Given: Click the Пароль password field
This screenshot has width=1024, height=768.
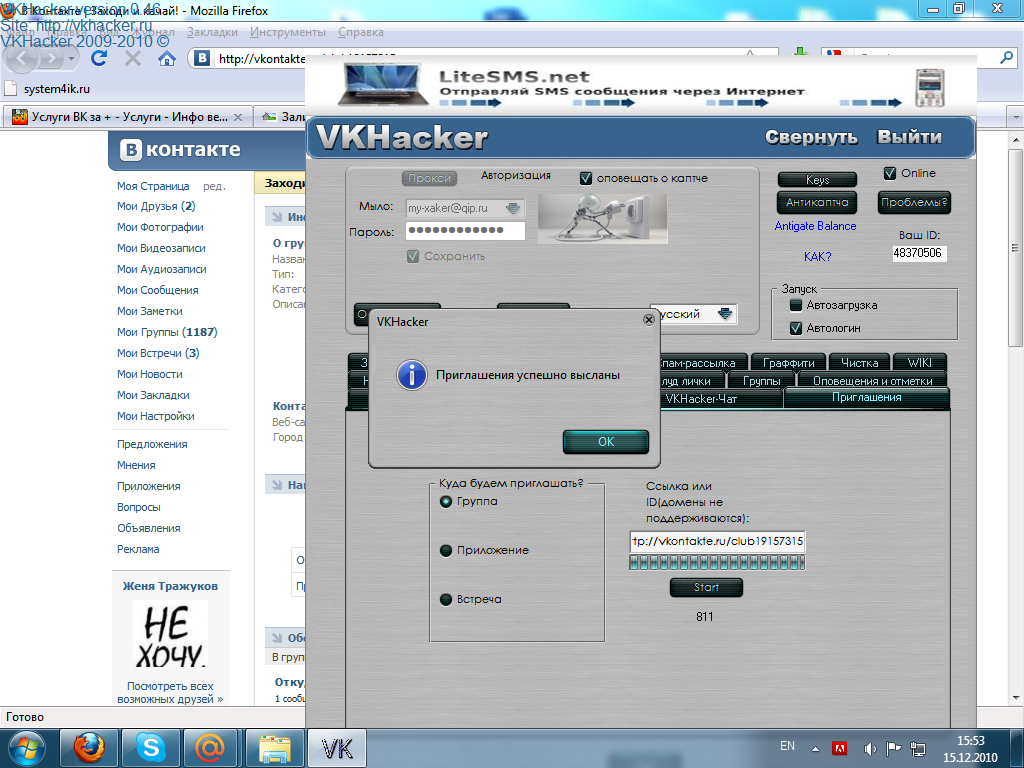Looking at the screenshot, I should [x=465, y=231].
